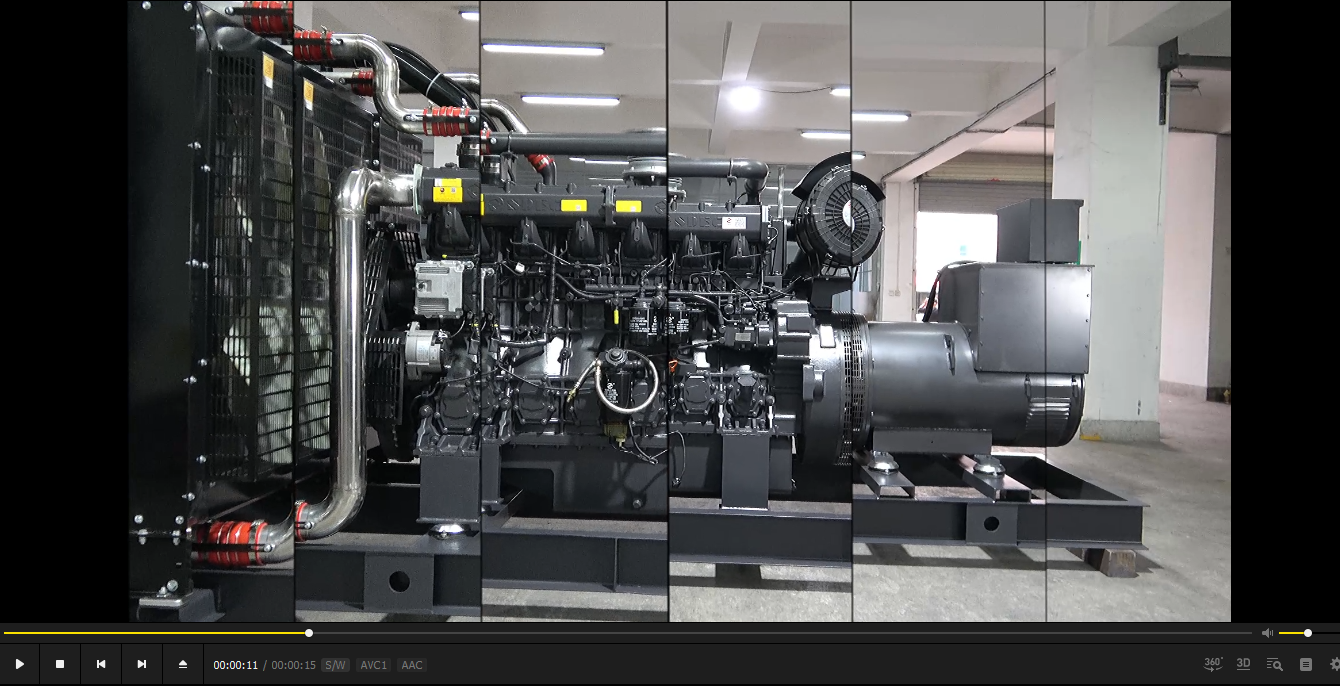Stop the video playback
This screenshot has height=686, width=1340.
(x=60, y=664)
